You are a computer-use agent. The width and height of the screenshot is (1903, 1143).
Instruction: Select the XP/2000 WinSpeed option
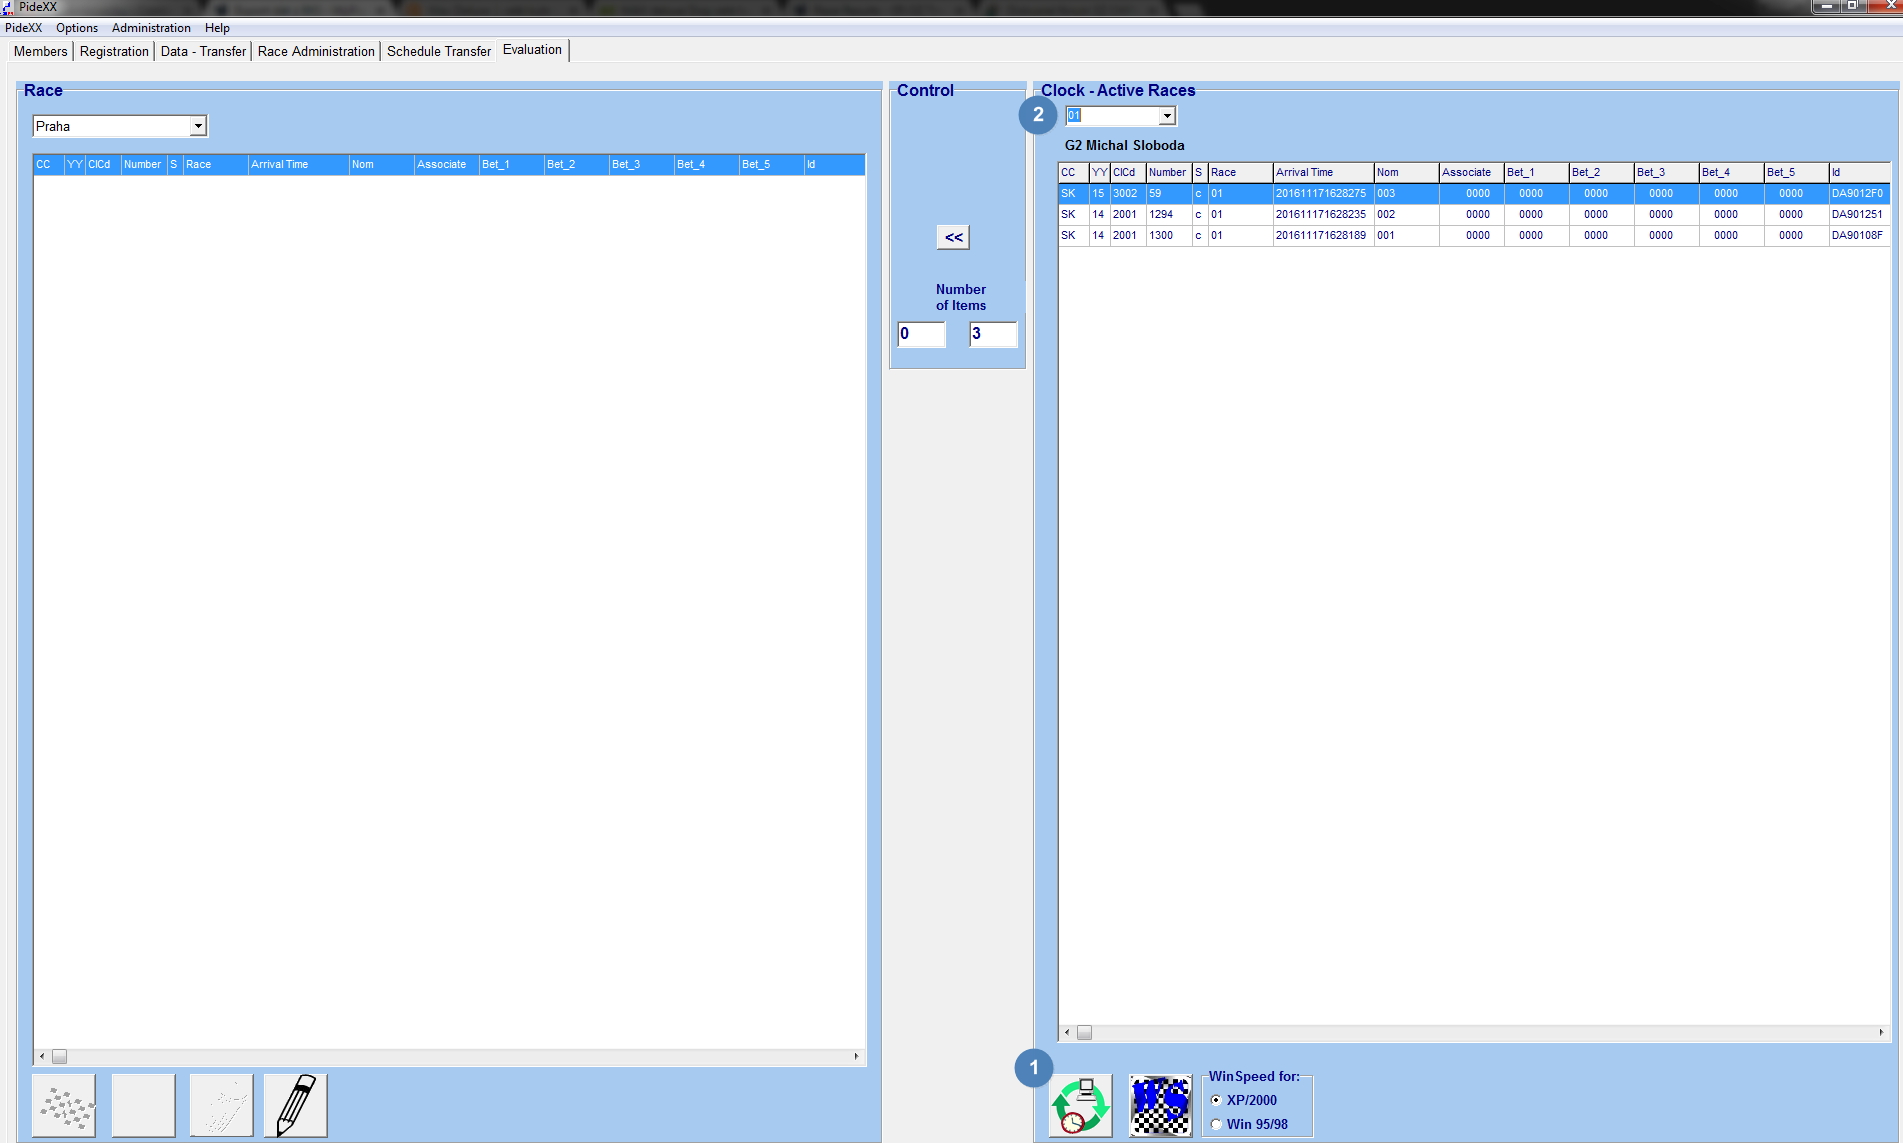(x=1216, y=1100)
